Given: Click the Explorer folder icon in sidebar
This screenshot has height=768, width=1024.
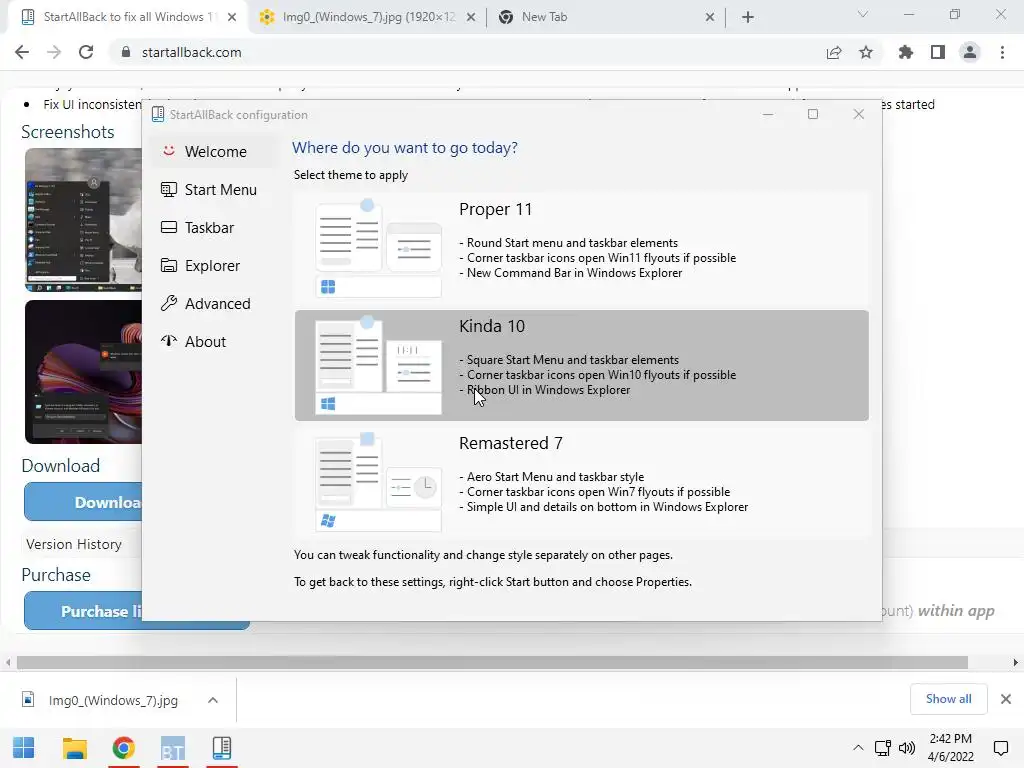Looking at the screenshot, I should click(x=168, y=265).
